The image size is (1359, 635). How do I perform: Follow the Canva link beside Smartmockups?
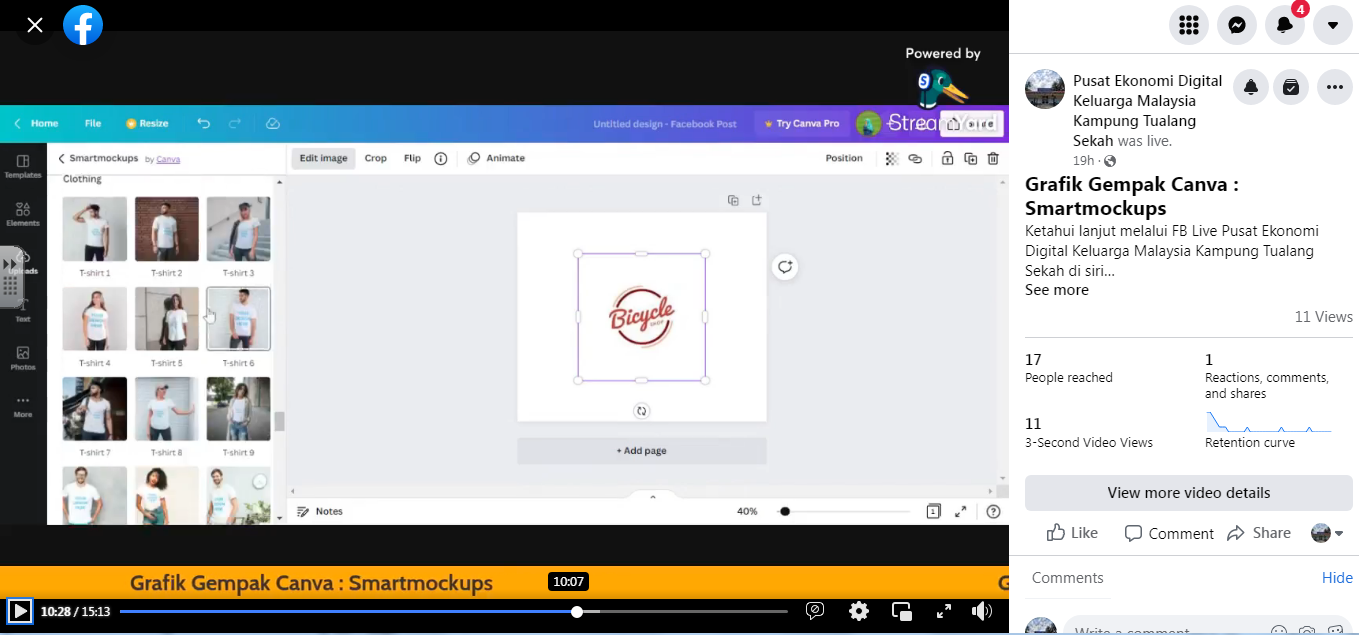[168, 159]
